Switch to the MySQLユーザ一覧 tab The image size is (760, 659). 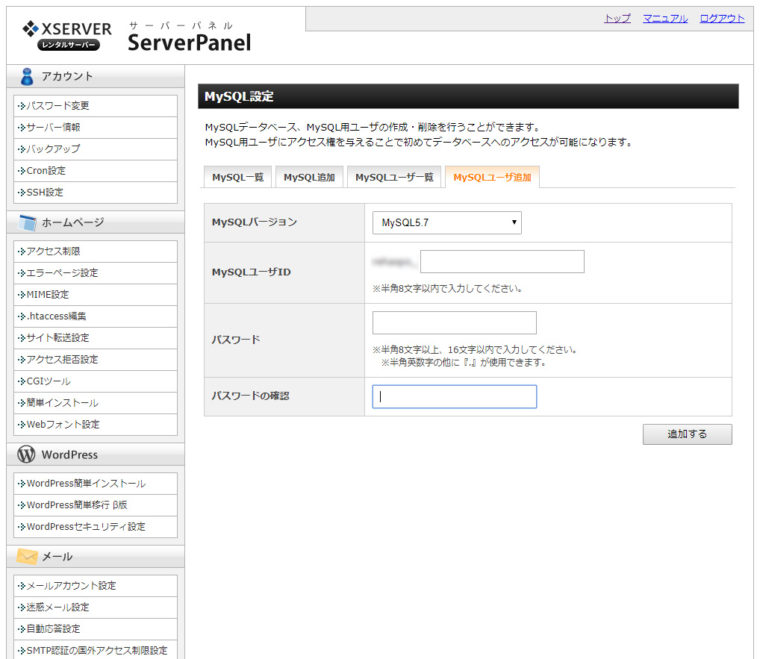click(394, 177)
